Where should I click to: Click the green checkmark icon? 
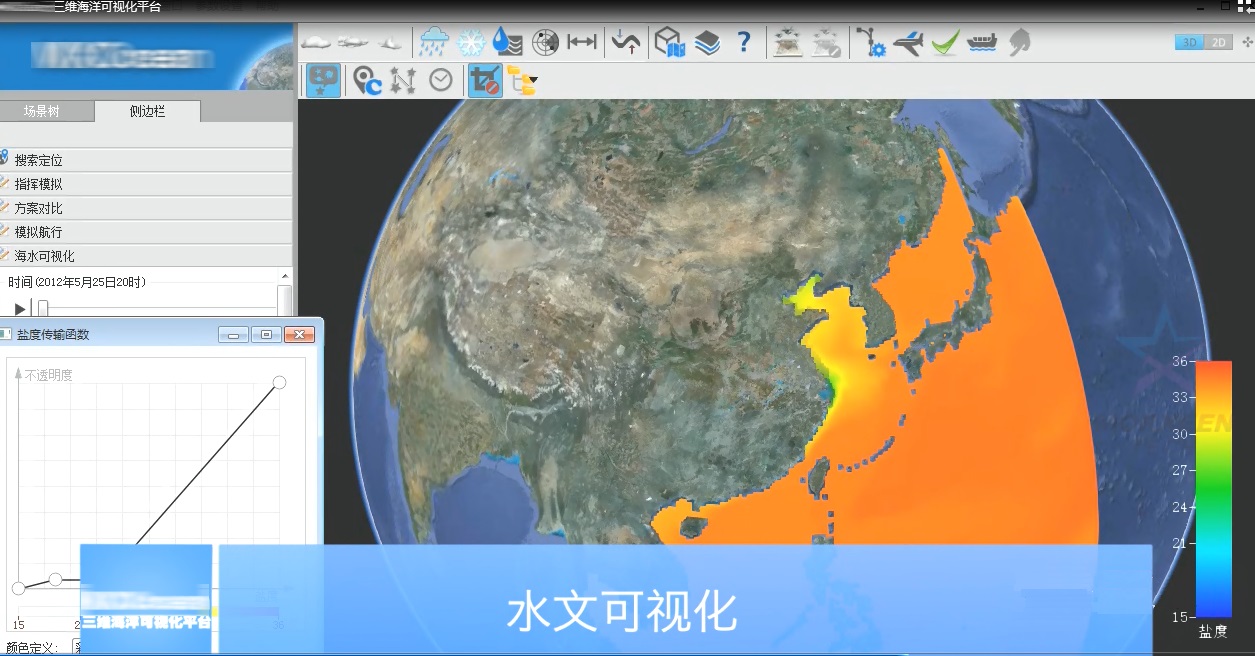tap(946, 43)
